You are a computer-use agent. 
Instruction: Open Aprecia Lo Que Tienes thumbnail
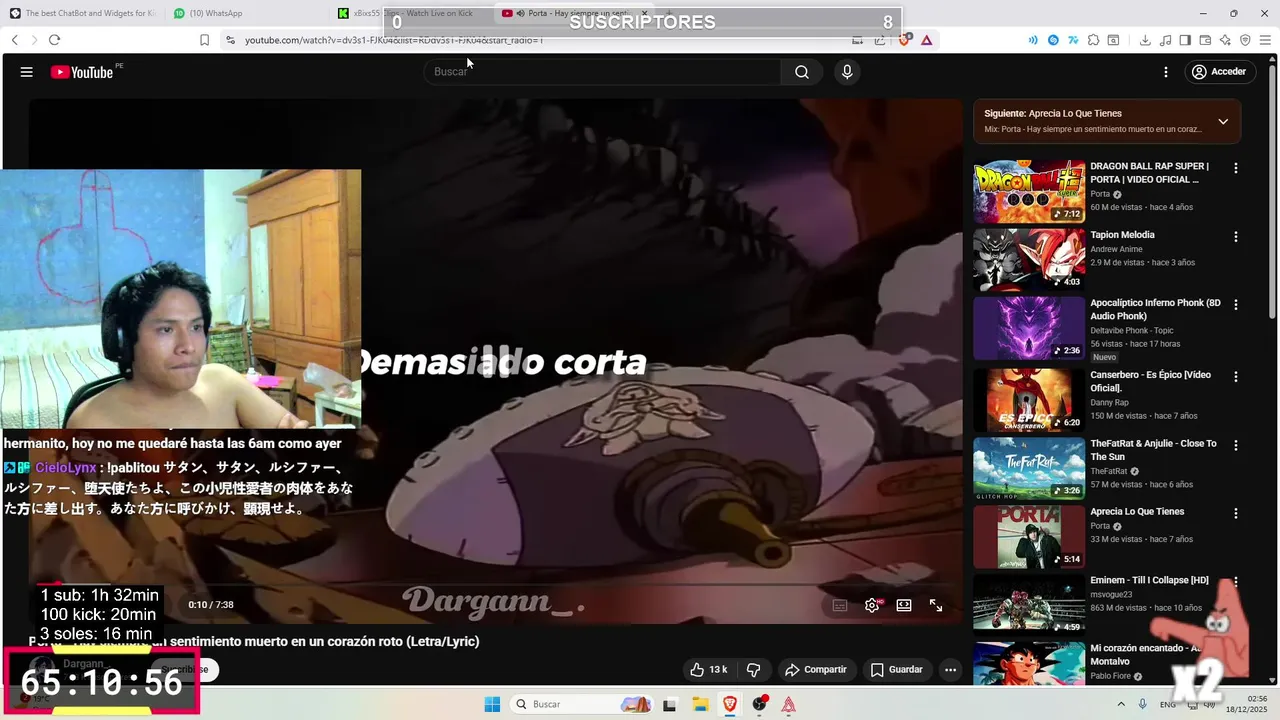tap(1029, 537)
